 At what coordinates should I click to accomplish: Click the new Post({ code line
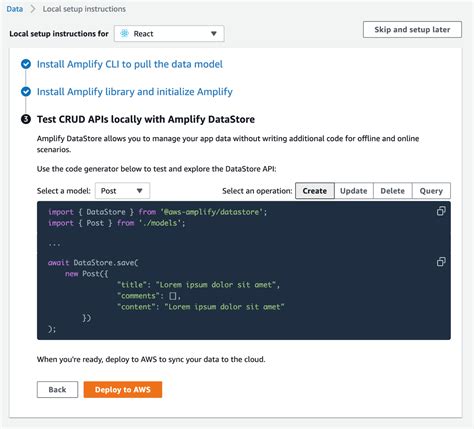(87, 274)
